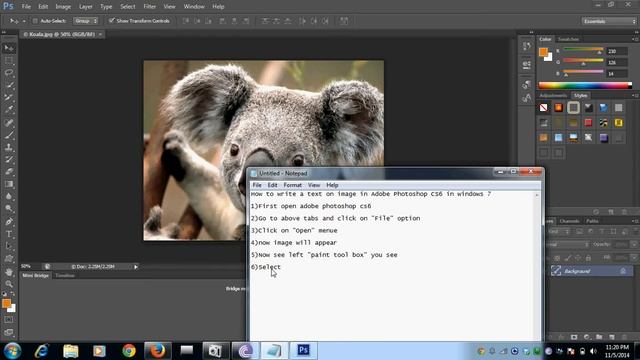Open Internet Explorer from the taskbar
The height and width of the screenshot is (360, 640).
(41, 351)
